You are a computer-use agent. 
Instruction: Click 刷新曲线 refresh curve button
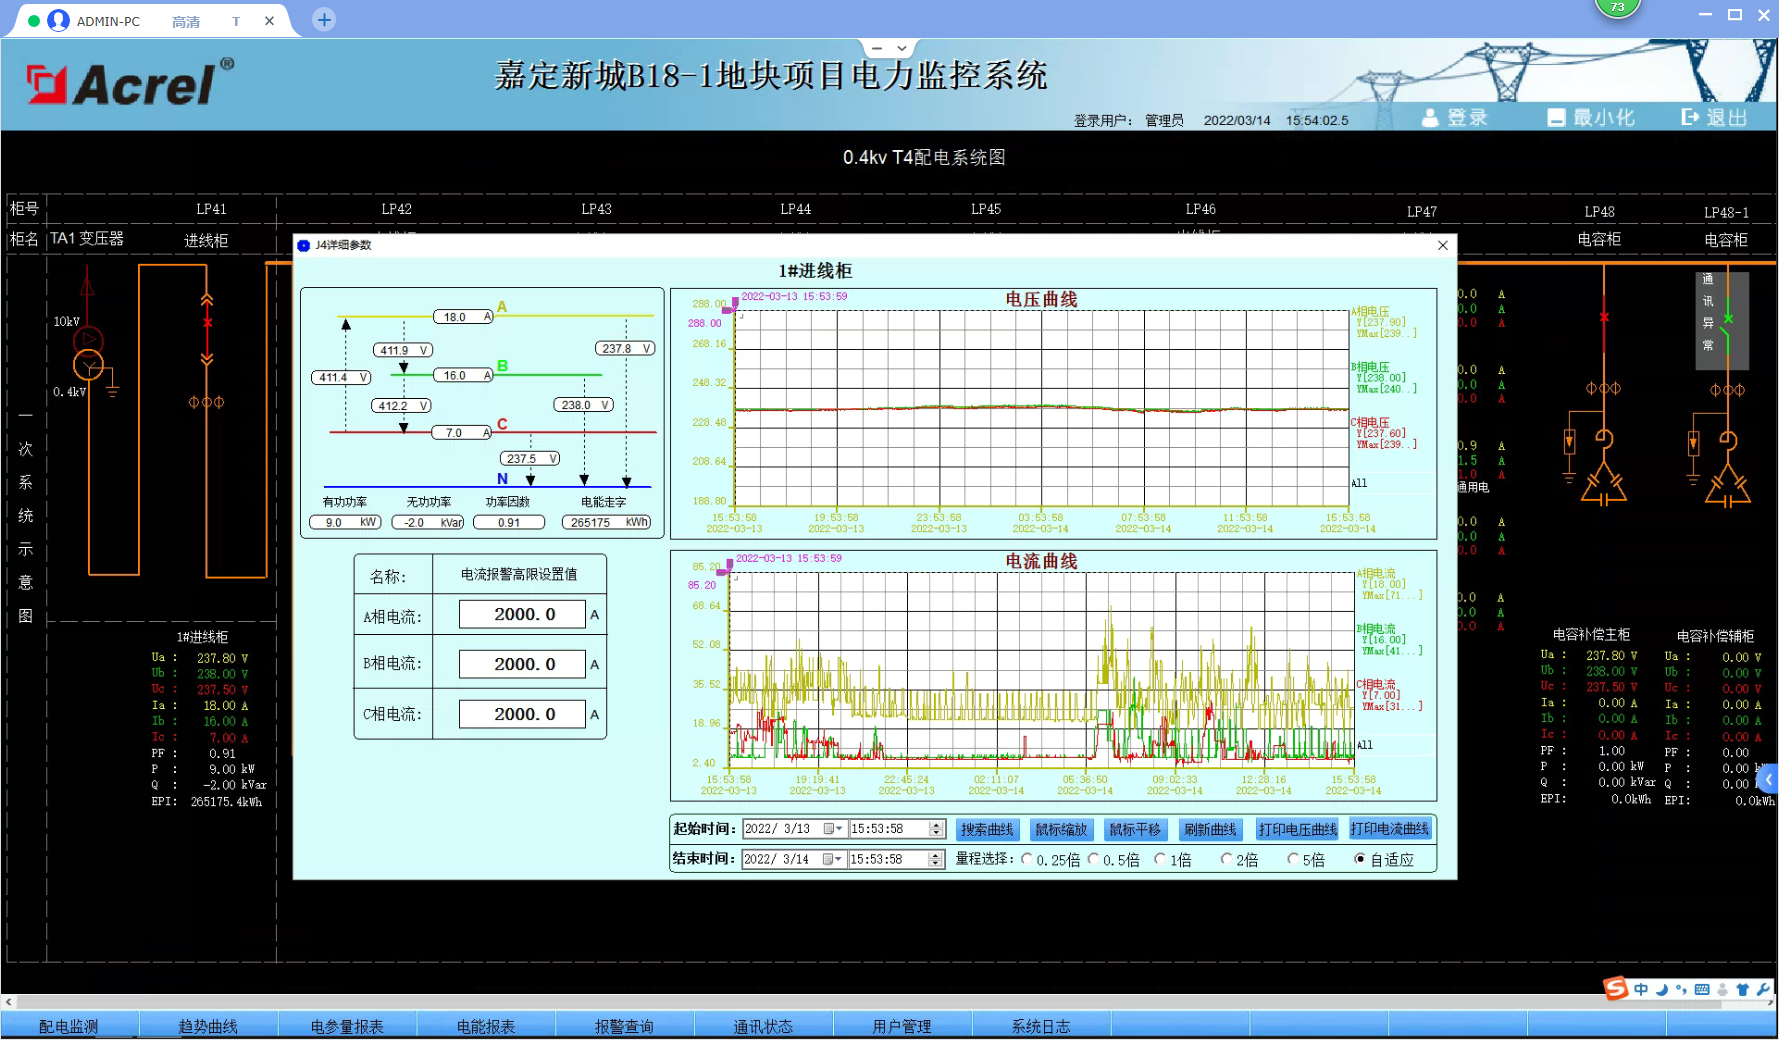pyautogui.click(x=1210, y=829)
